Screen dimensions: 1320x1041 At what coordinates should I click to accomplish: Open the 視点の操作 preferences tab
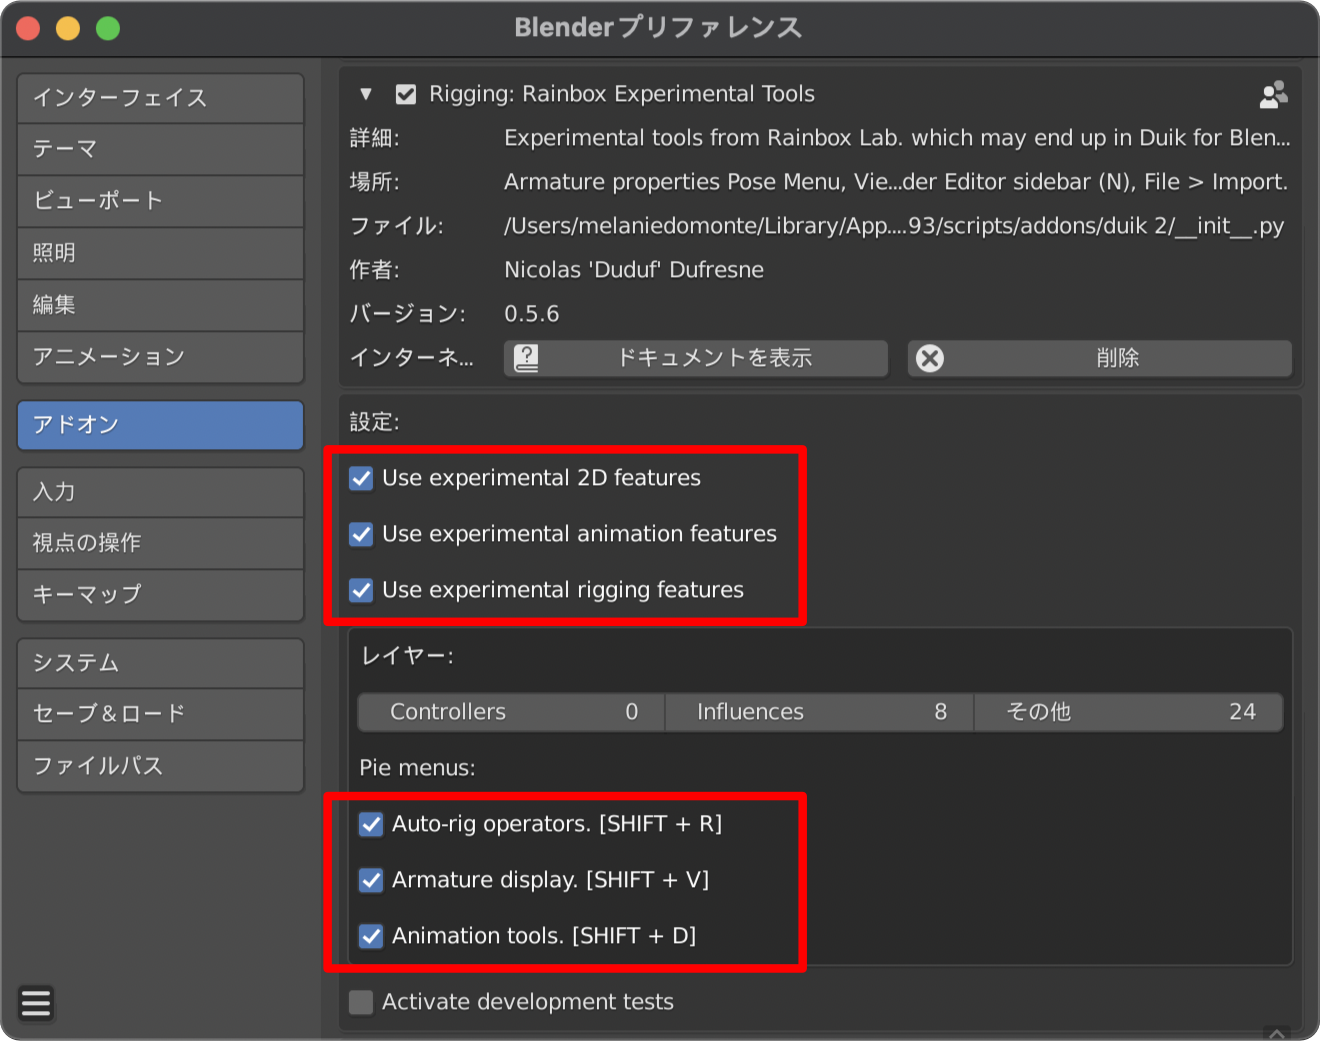point(160,543)
